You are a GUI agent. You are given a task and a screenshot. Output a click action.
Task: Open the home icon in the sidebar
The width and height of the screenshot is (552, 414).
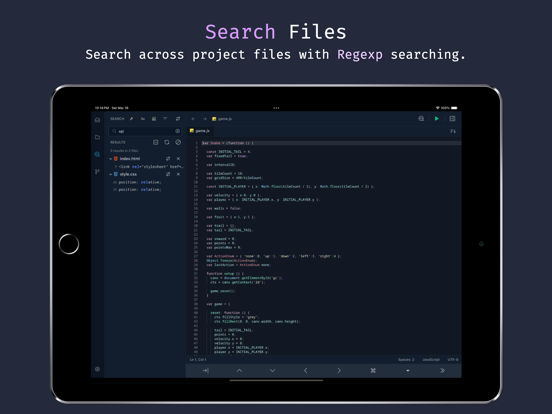point(98,120)
